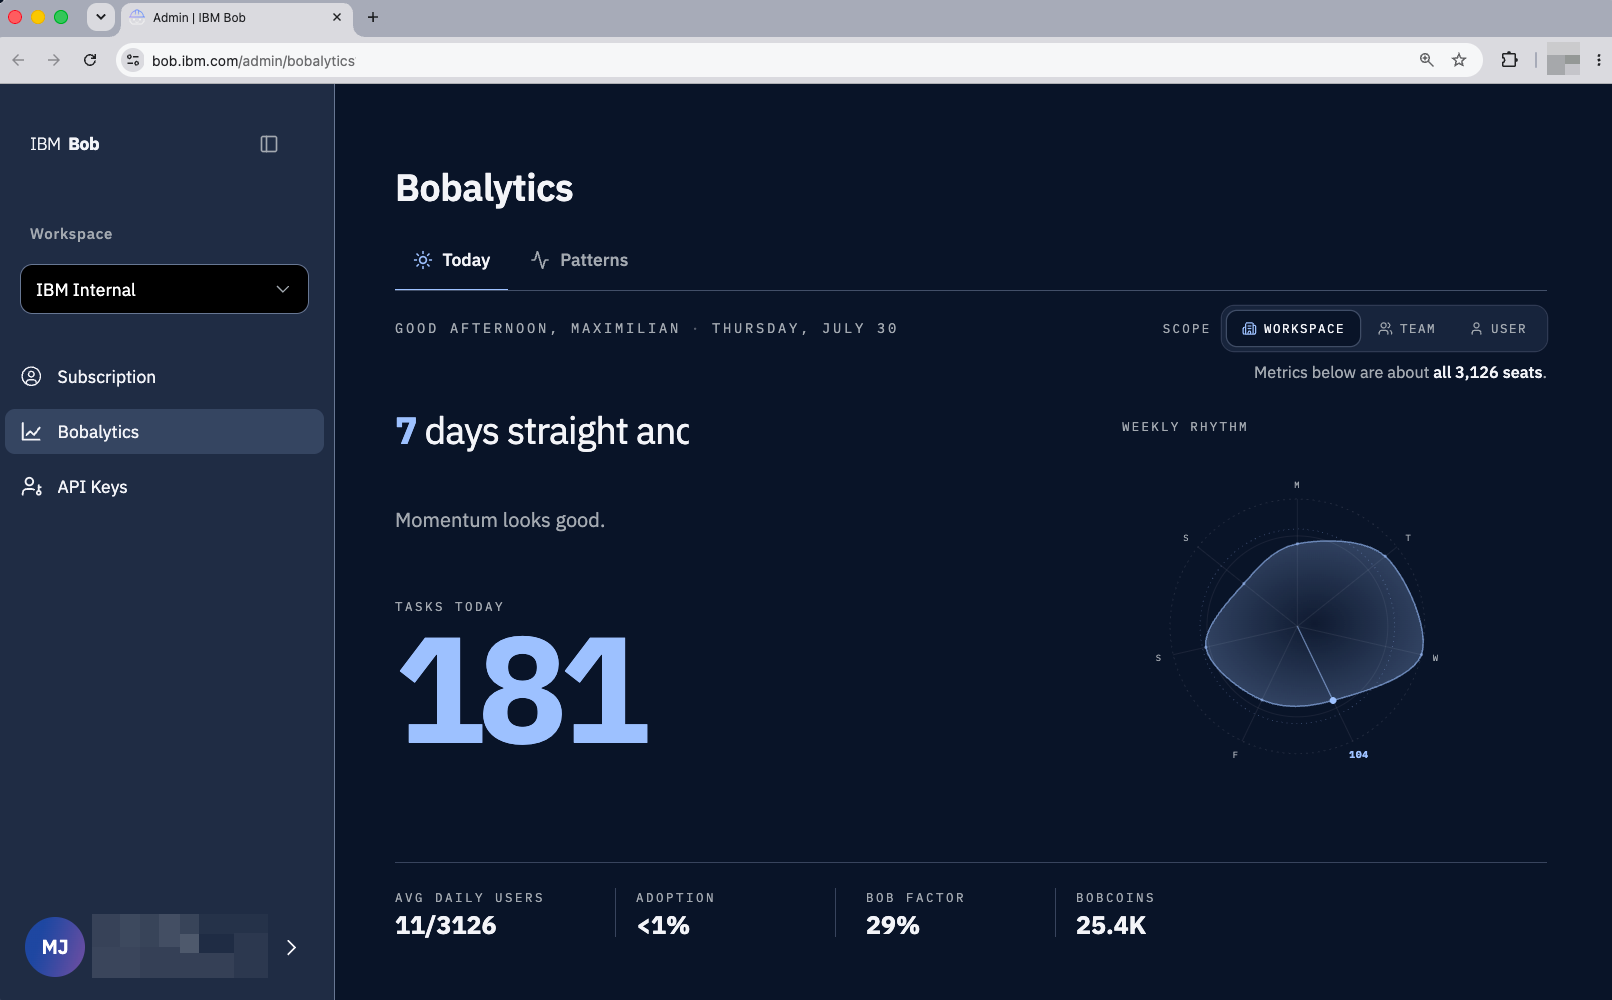Click the Subscription user-circle icon

[32, 377]
